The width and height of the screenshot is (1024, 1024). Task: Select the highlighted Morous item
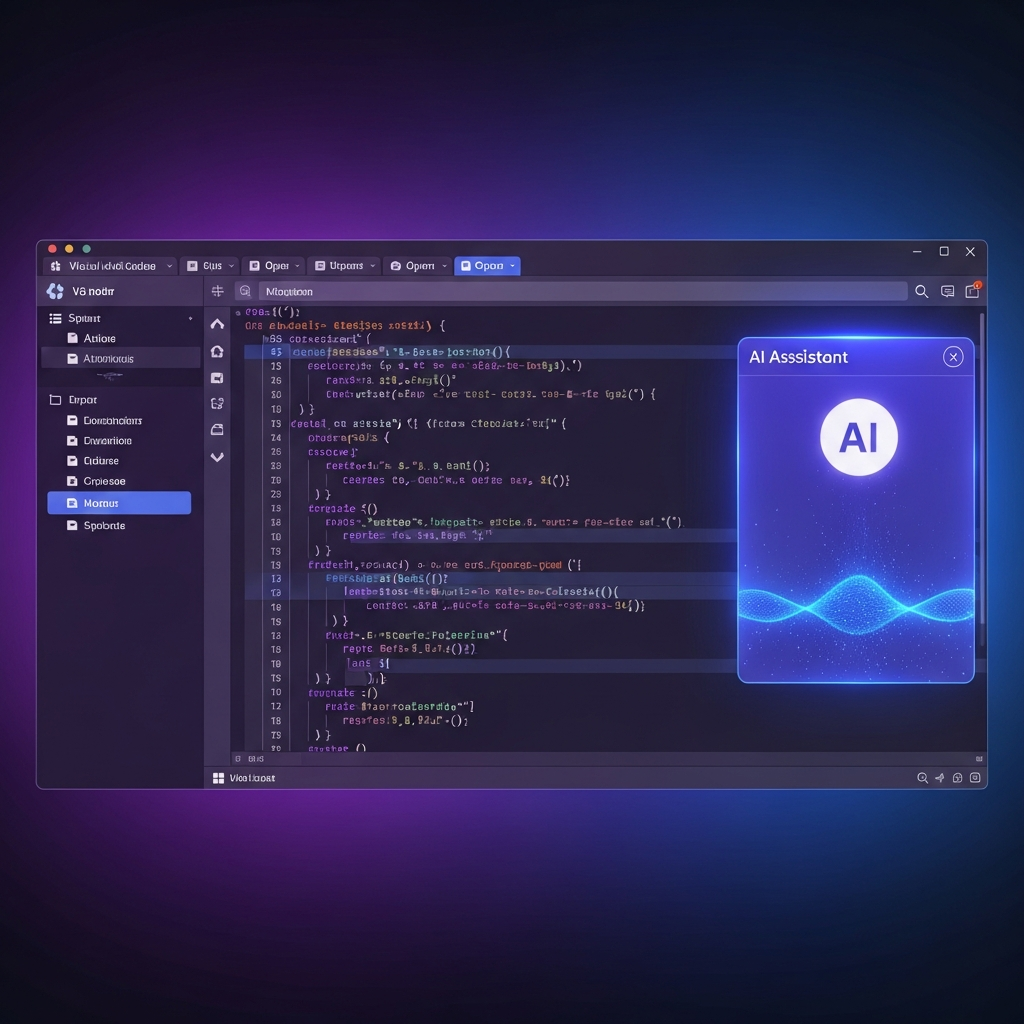[120, 503]
